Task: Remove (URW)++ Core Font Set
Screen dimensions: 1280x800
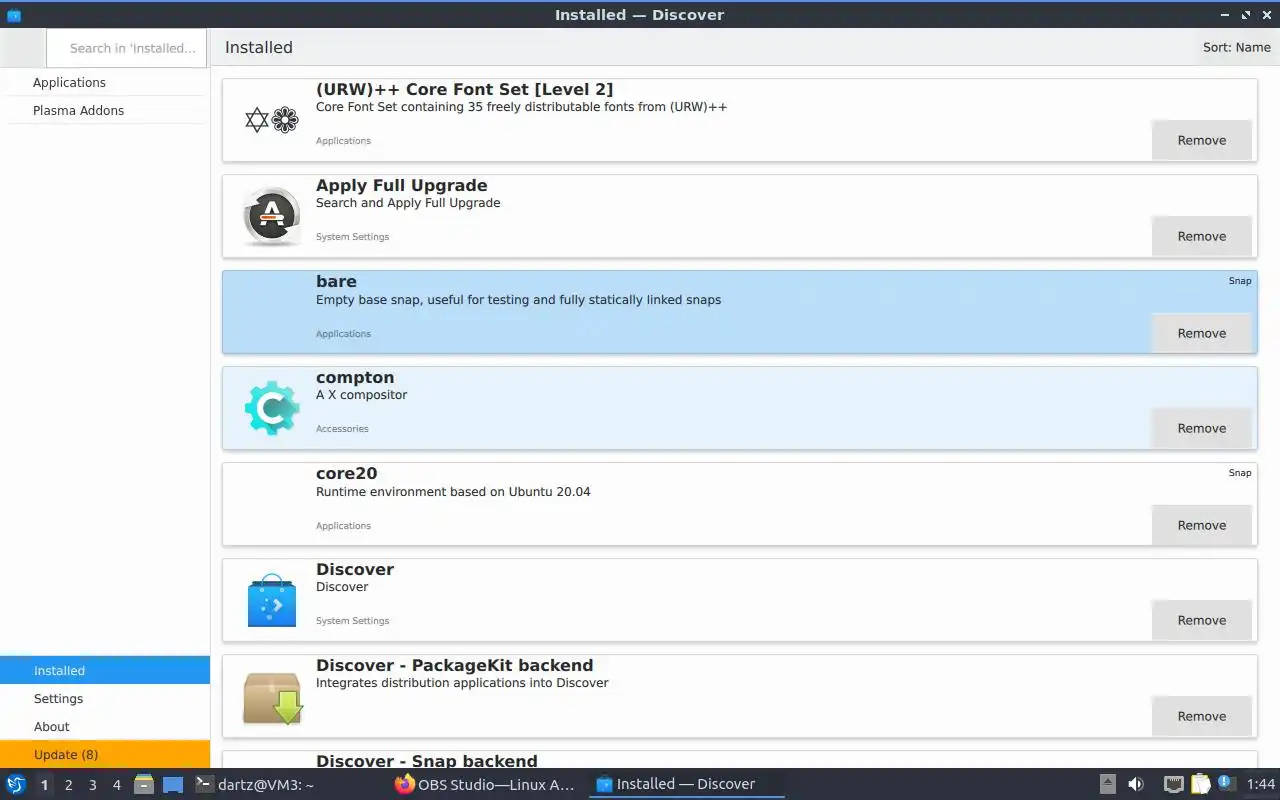Action: click(1202, 140)
